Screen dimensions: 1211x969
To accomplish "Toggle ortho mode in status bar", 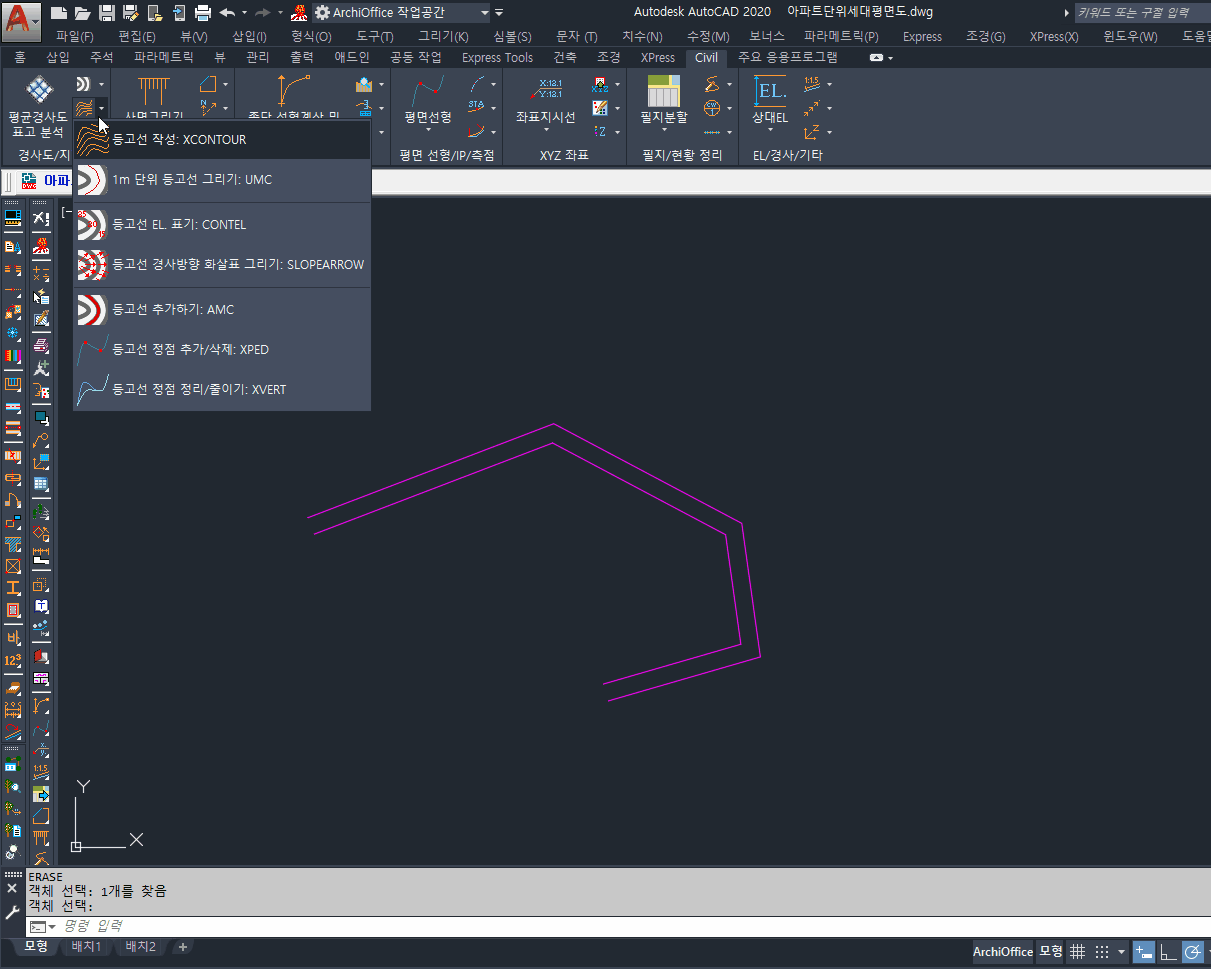I will [x=1167, y=951].
